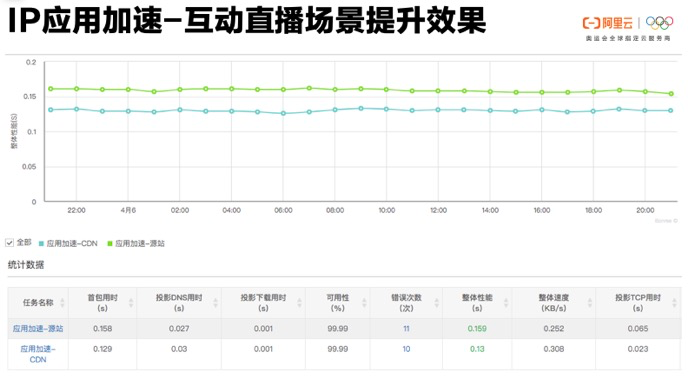695x386 pixels.
Task: Toggle 应用加速-CDN legend series
Action: (68, 244)
